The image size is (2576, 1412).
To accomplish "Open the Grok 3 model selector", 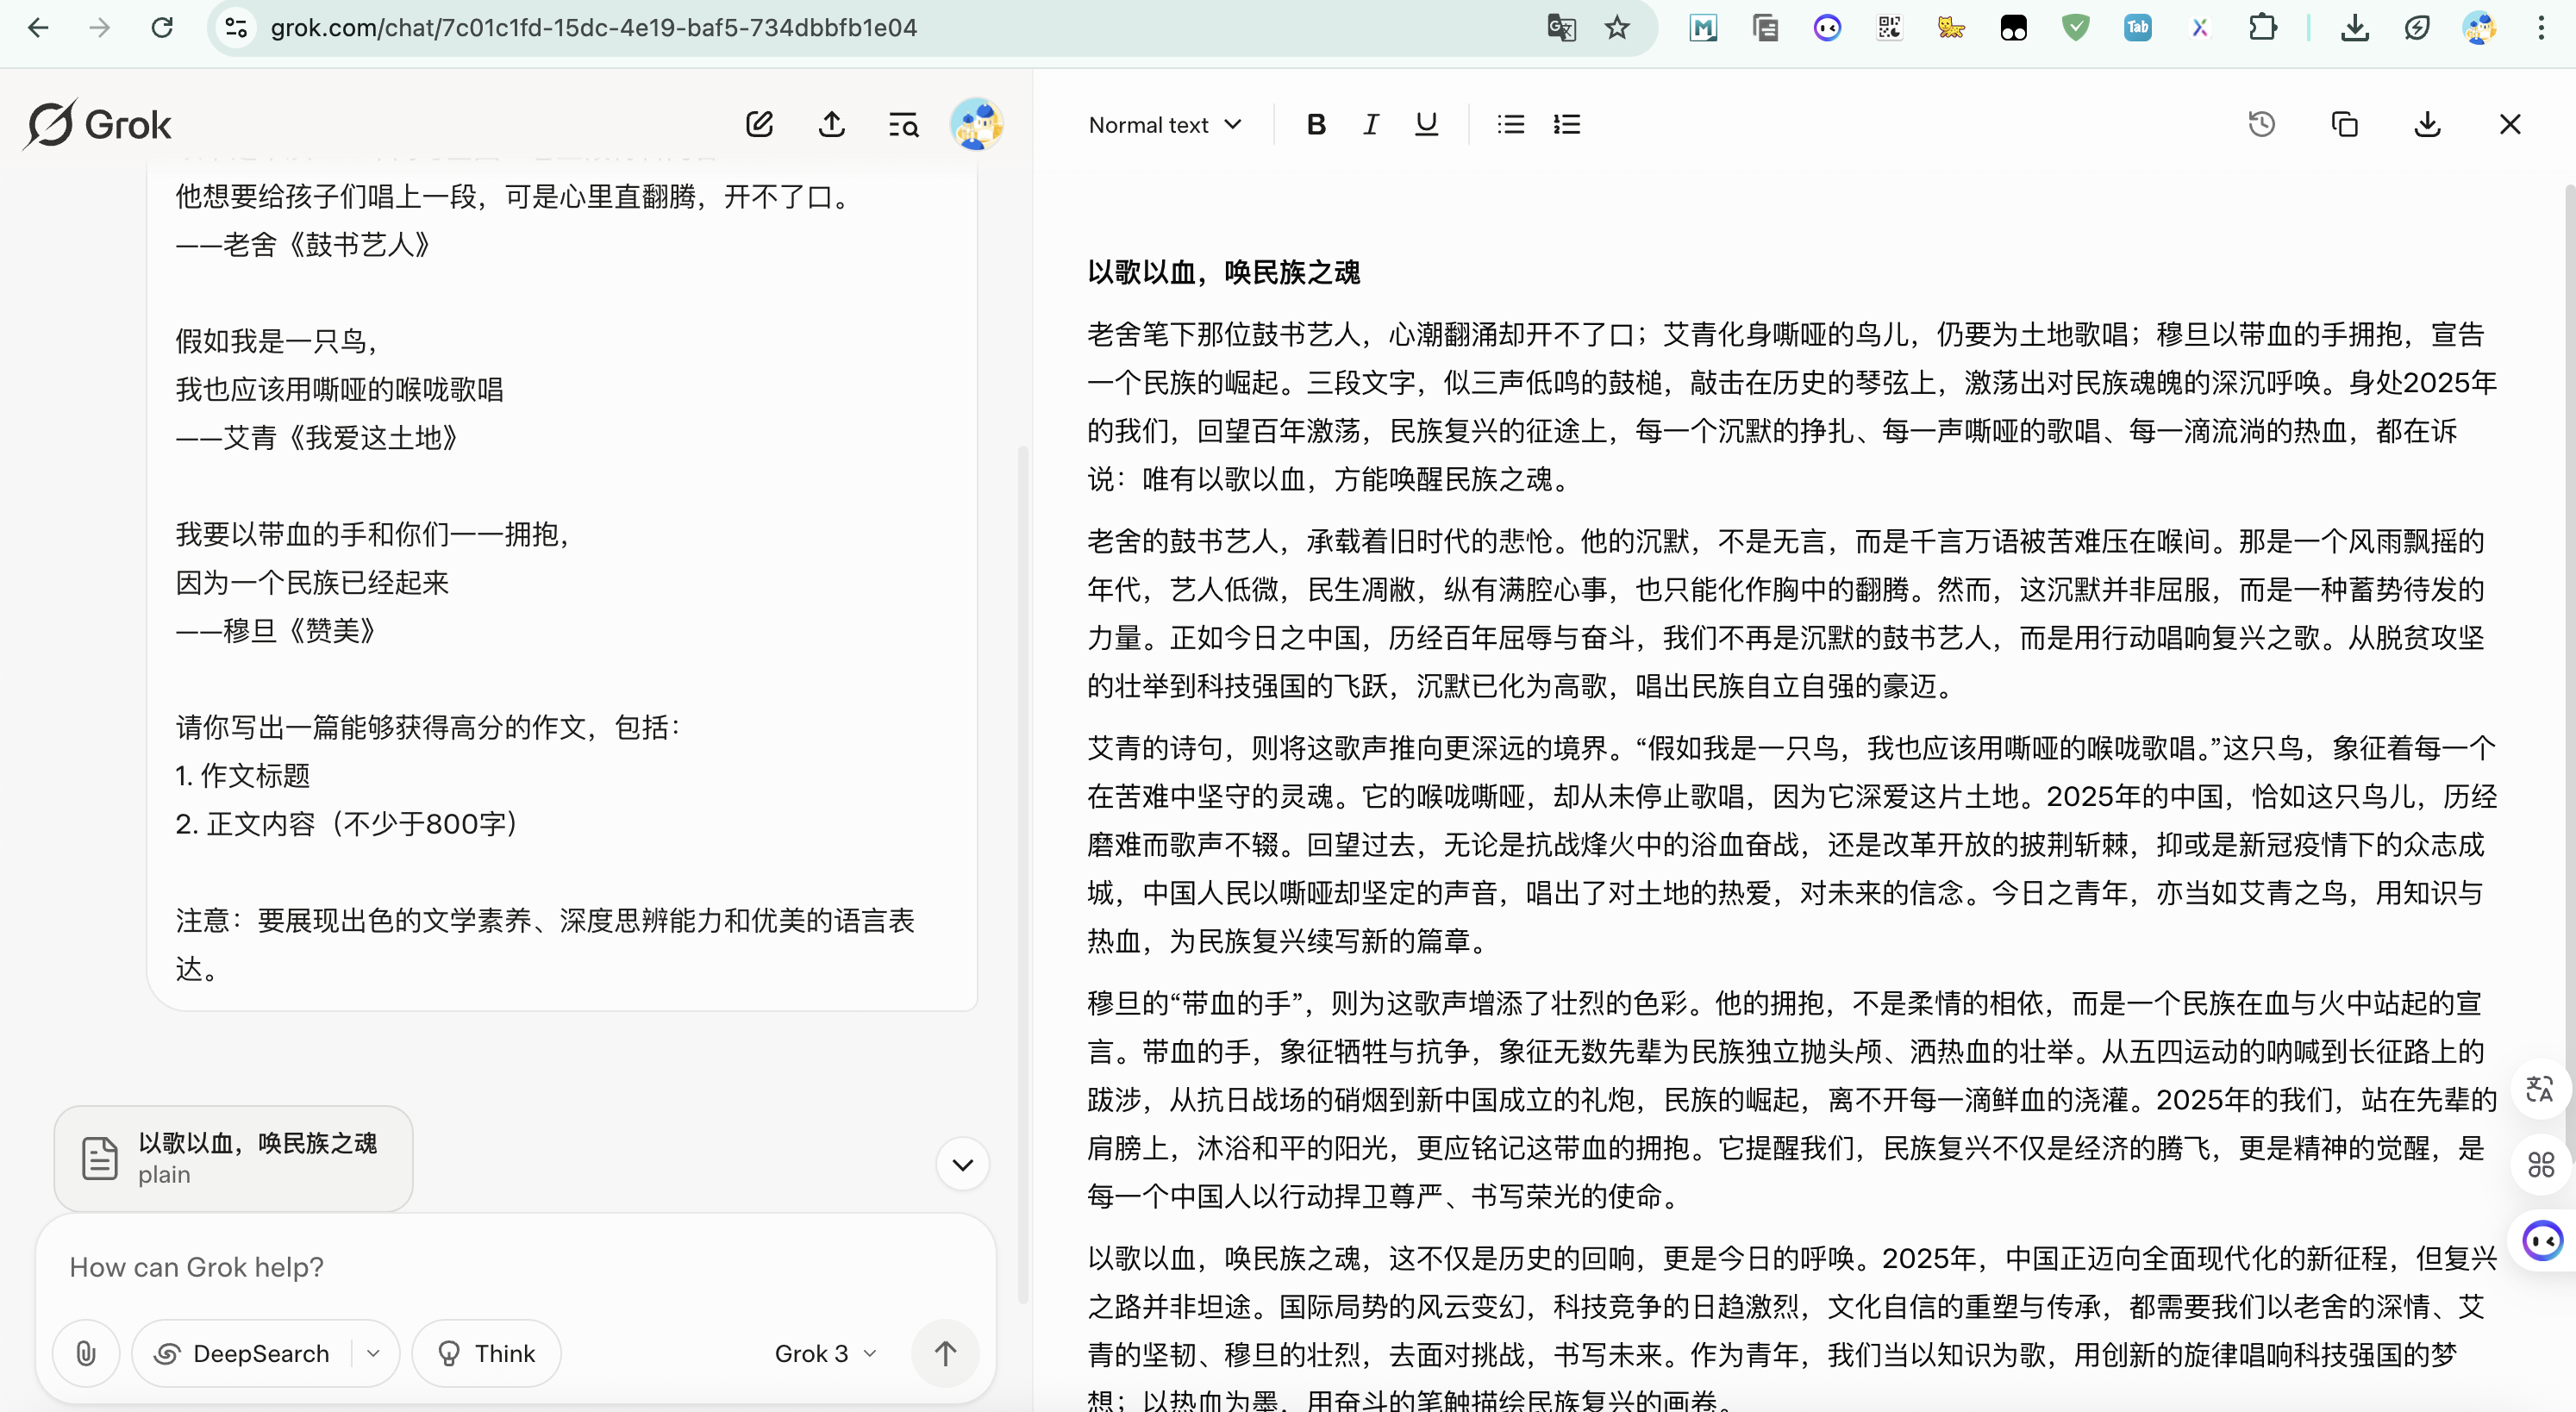I will 825,1353.
